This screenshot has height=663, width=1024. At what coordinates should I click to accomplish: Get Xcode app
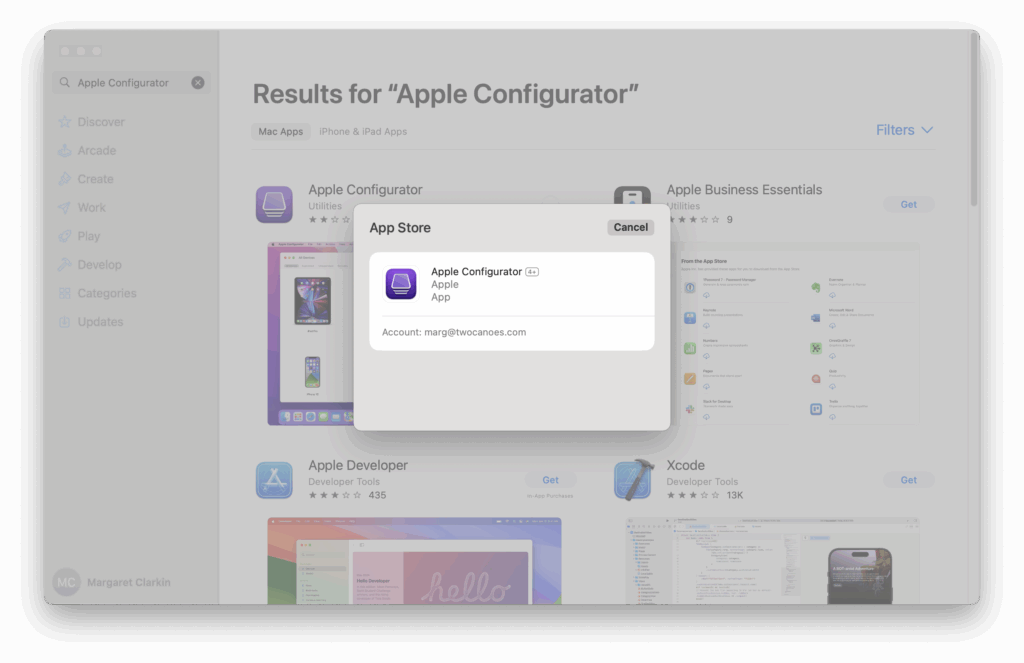point(908,480)
